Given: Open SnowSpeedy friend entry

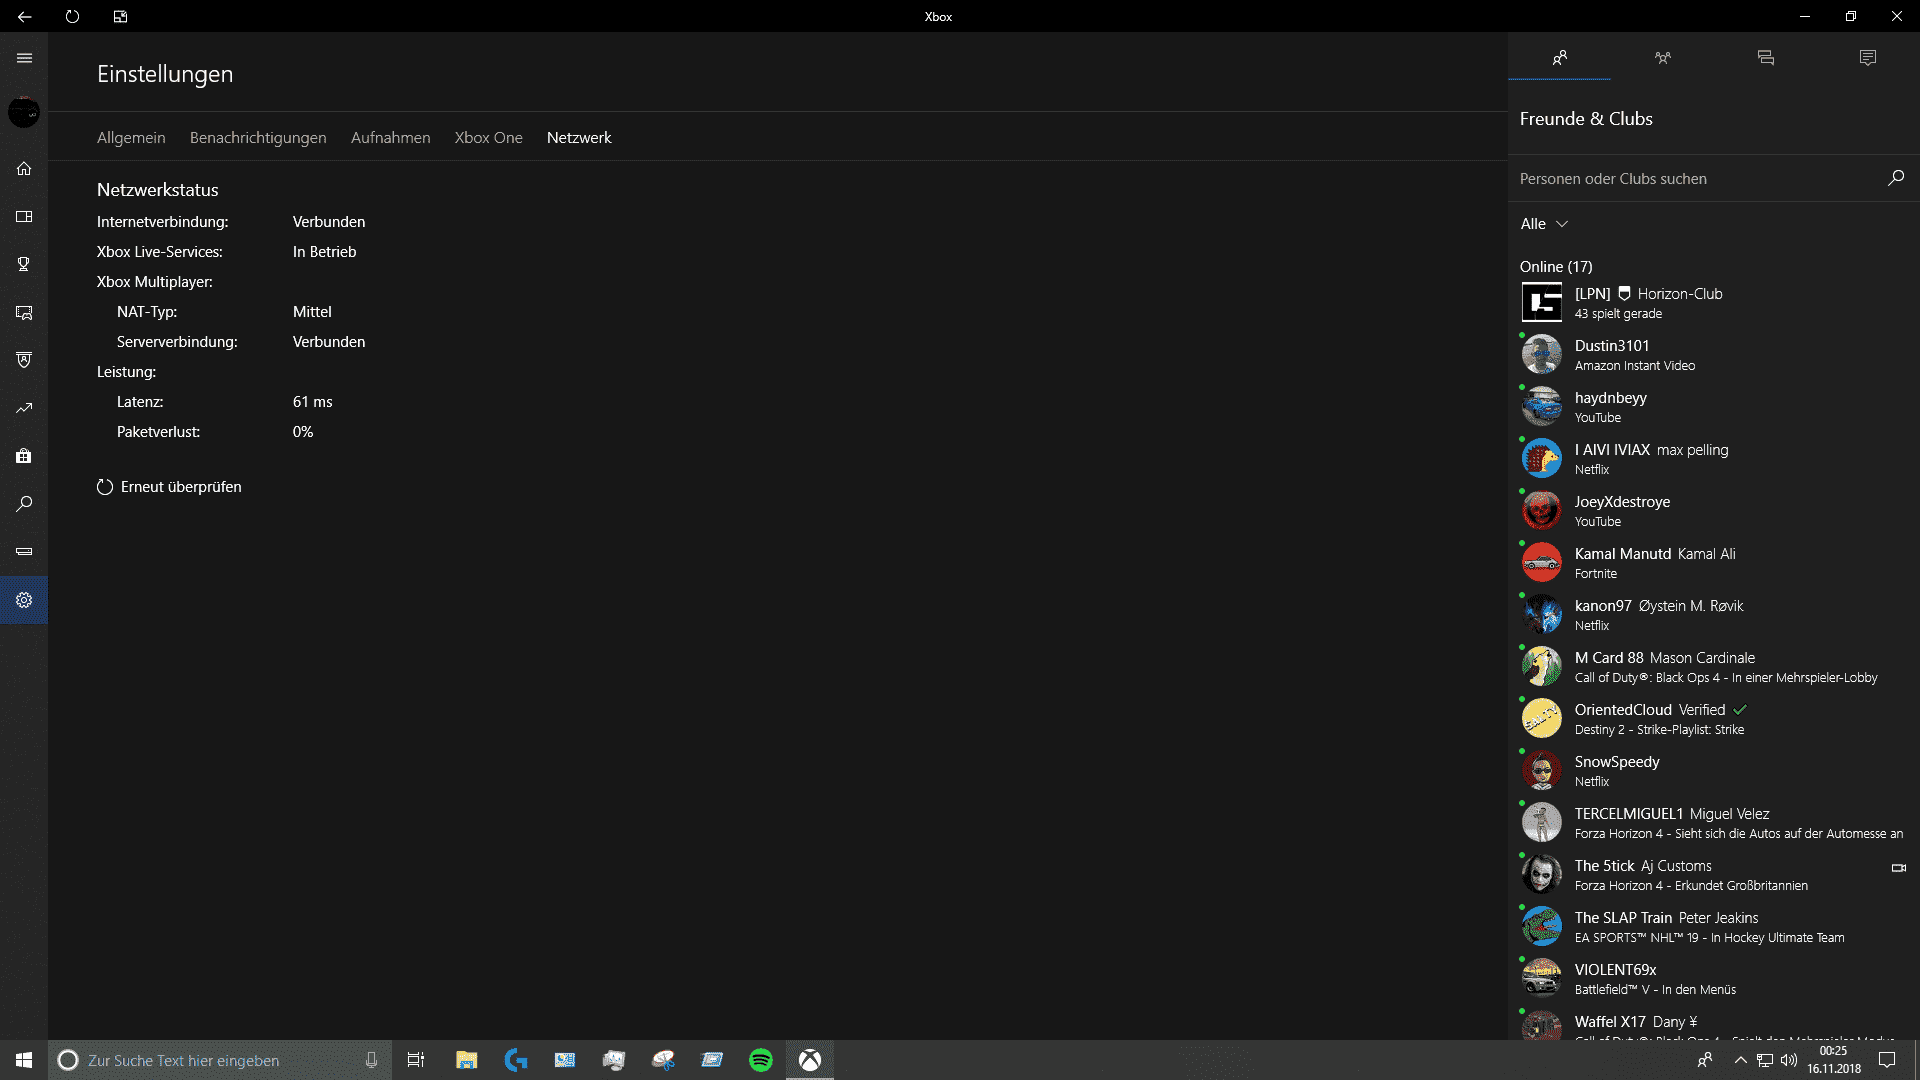Looking at the screenshot, I should click(1714, 771).
